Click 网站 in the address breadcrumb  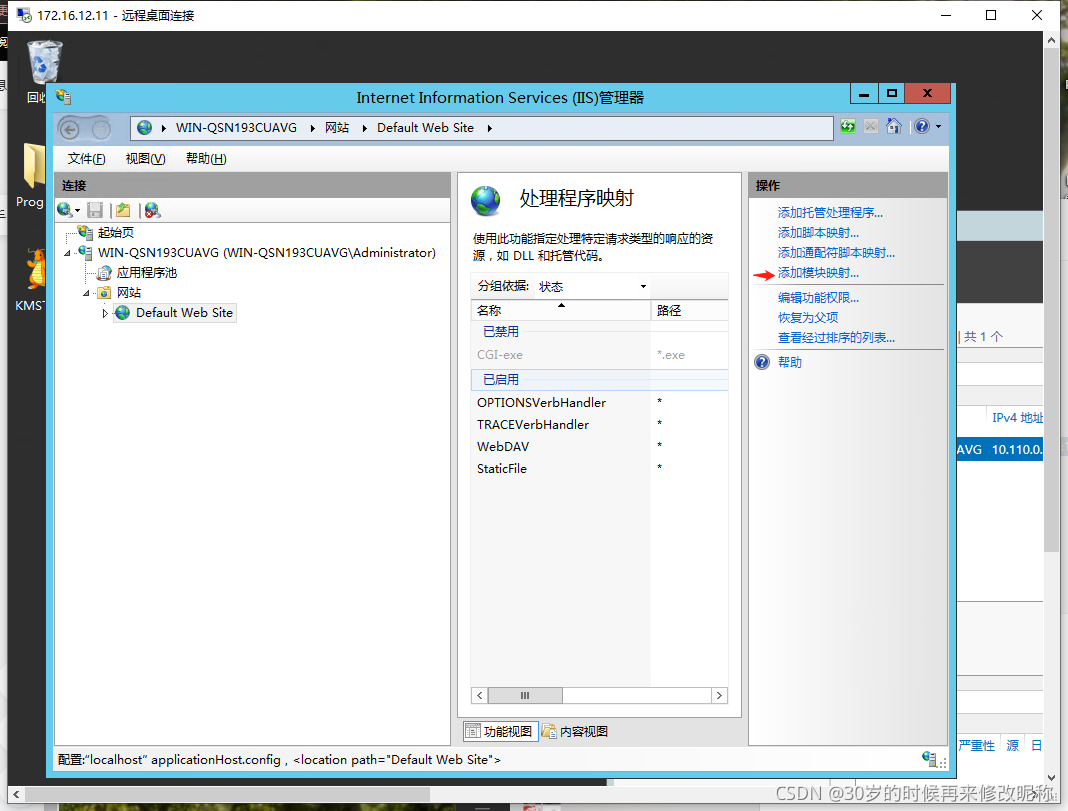coord(336,128)
